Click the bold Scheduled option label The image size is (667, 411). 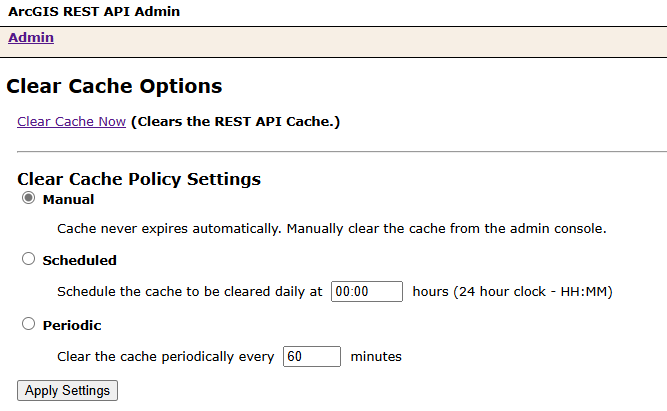pos(79,261)
